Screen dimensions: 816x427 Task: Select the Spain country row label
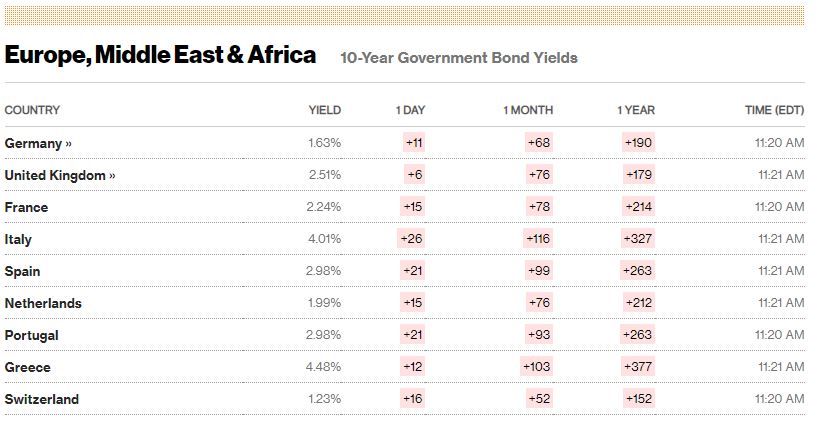coord(22,271)
